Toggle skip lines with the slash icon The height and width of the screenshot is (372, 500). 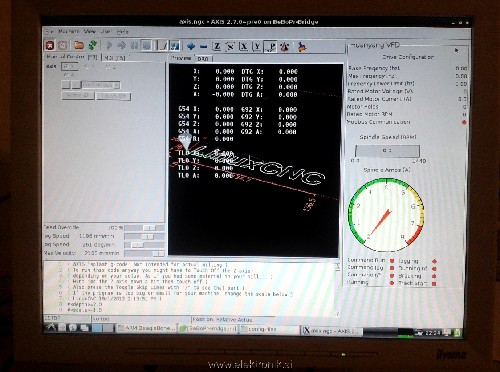pos(163,46)
